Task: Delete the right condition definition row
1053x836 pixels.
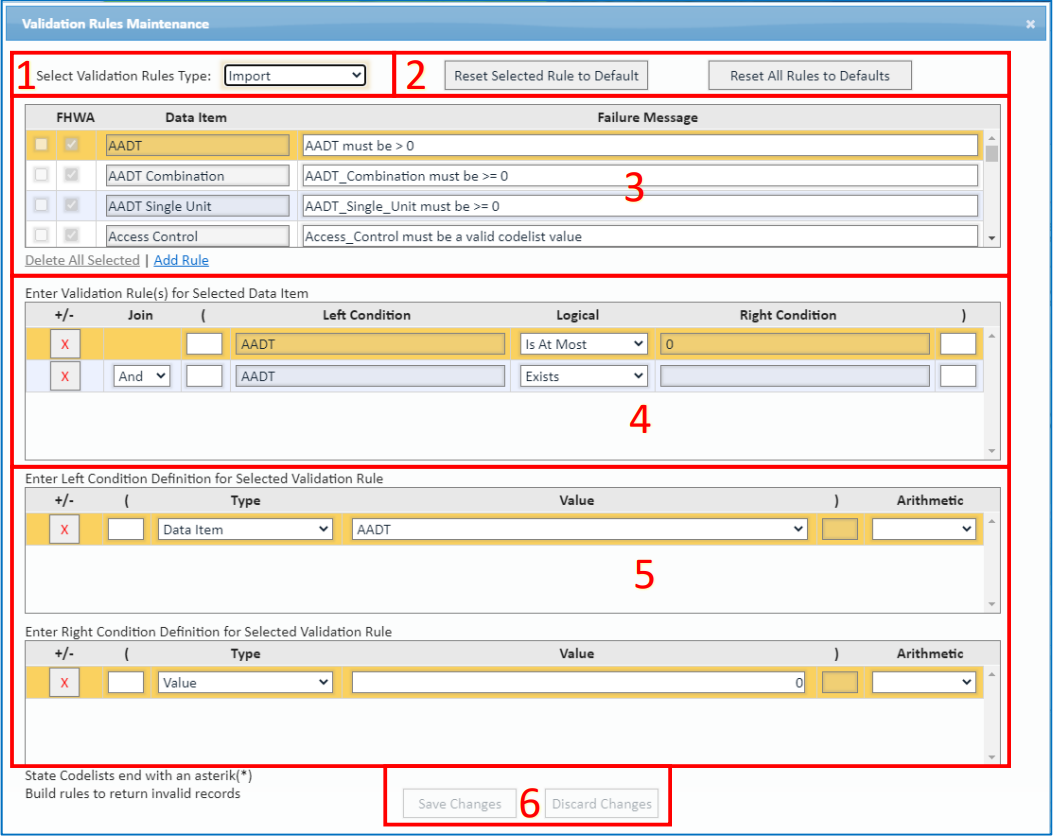Action: (x=65, y=682)
